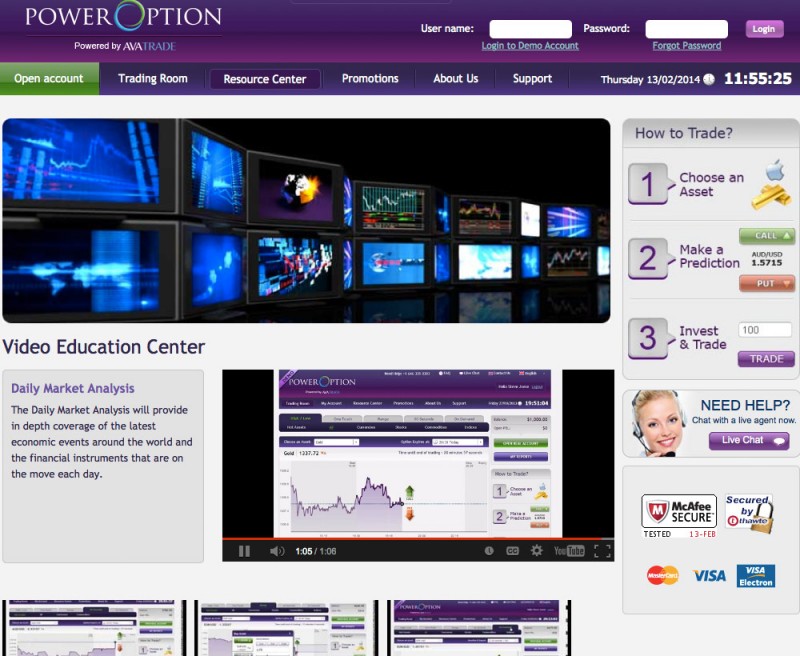
Task: Open video settings gear
Action: pos(536,551)
